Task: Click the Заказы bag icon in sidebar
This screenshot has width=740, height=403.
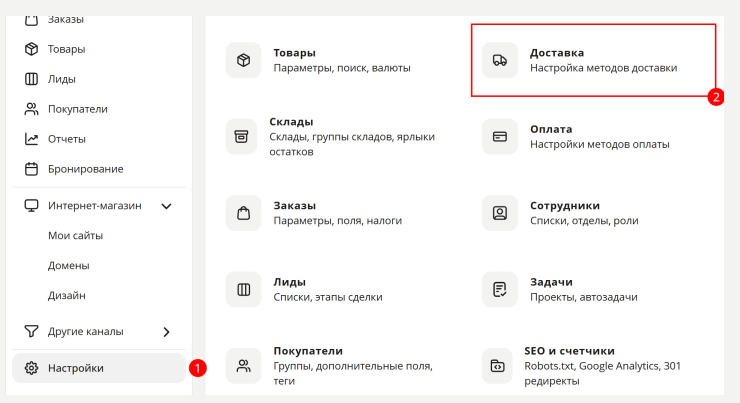Action: tap(31, 20)
